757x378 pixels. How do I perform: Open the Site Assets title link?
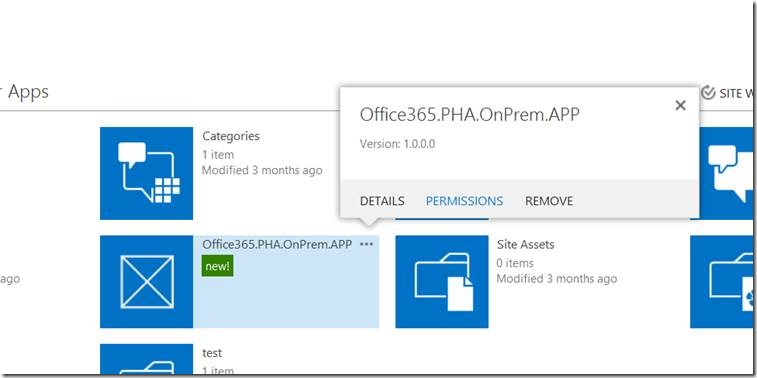525,244
